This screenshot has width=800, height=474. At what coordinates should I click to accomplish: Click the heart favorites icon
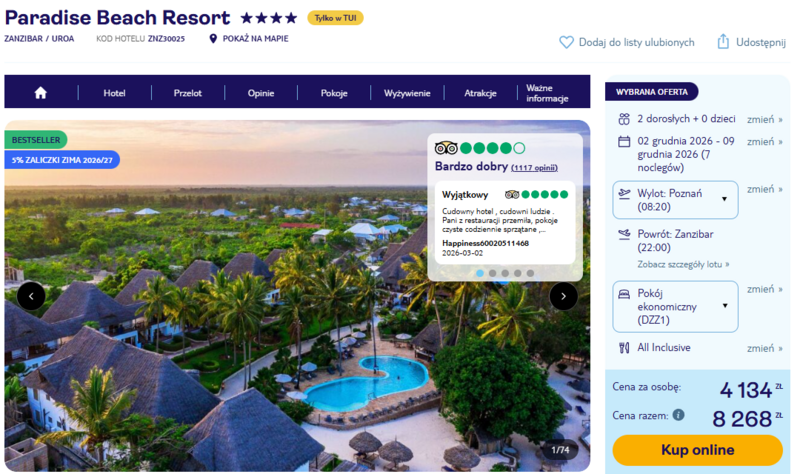pyautogui.click(x=566, y=42)
